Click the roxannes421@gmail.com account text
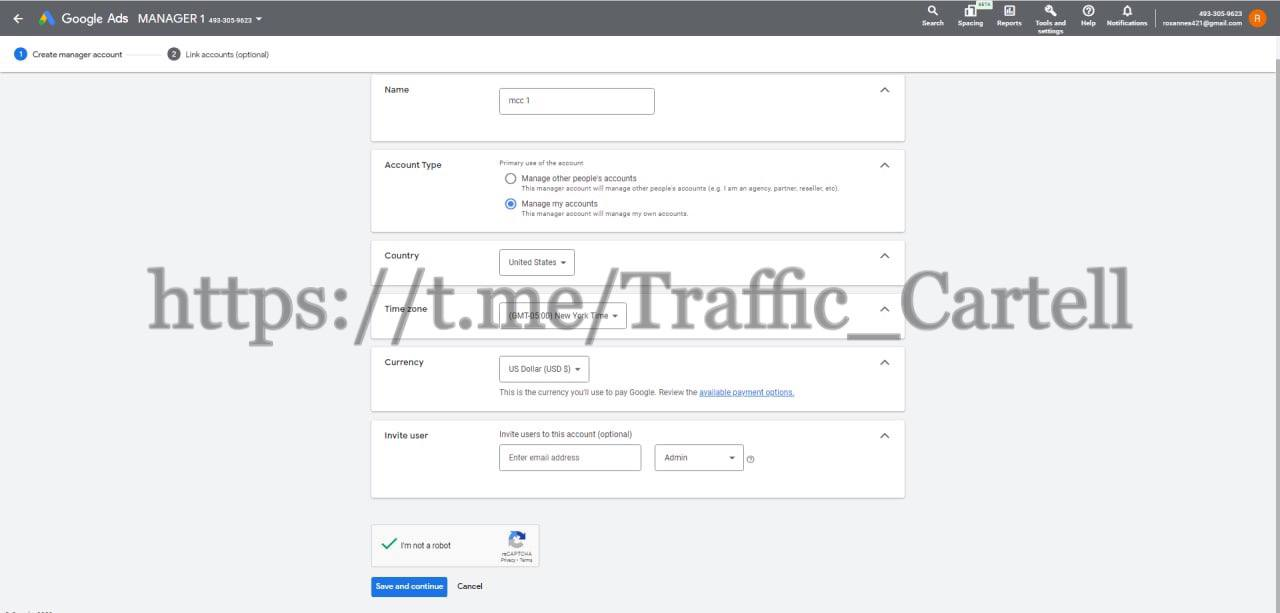Viewport: 1280px width, 613px height. tap(1202, 23)
